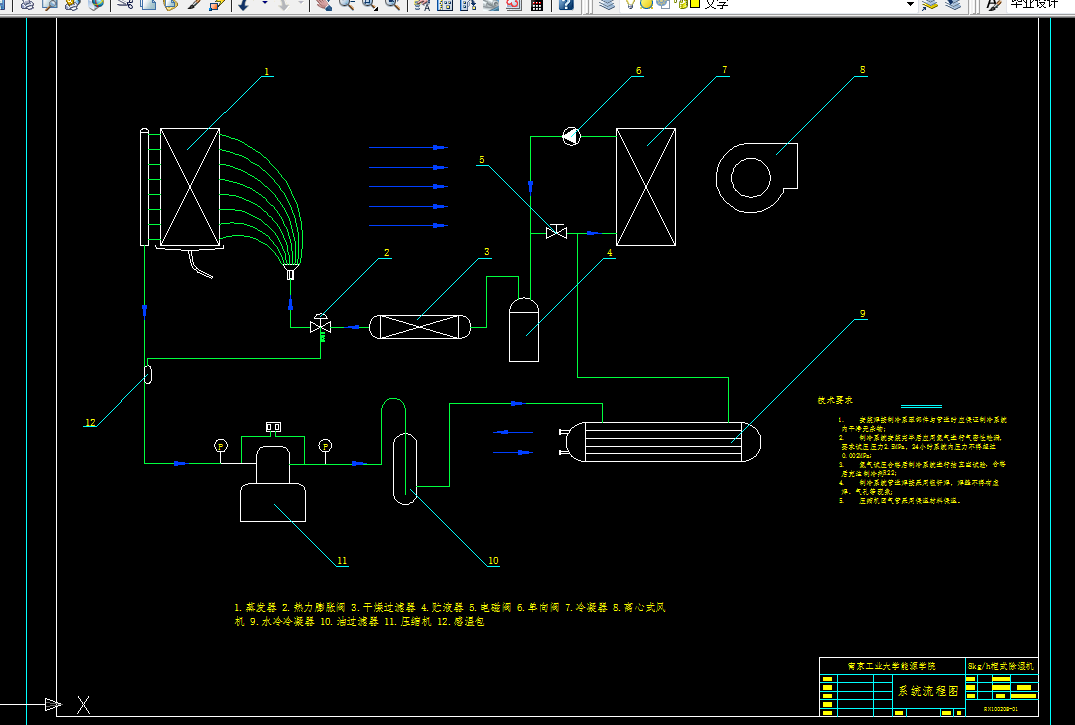
Task: Select the number label 8 callout
Action: [862, 70]
